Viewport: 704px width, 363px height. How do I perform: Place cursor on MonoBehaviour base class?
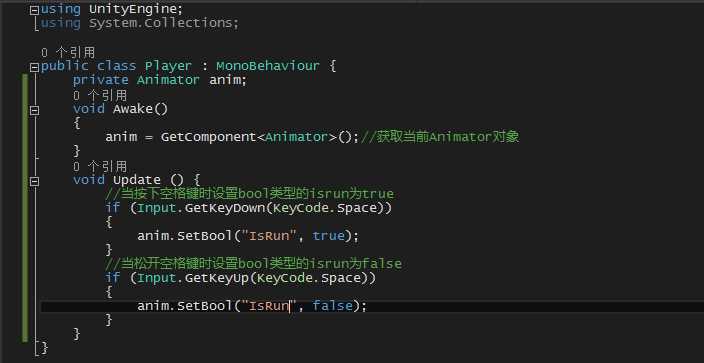(x=268, y=66)
